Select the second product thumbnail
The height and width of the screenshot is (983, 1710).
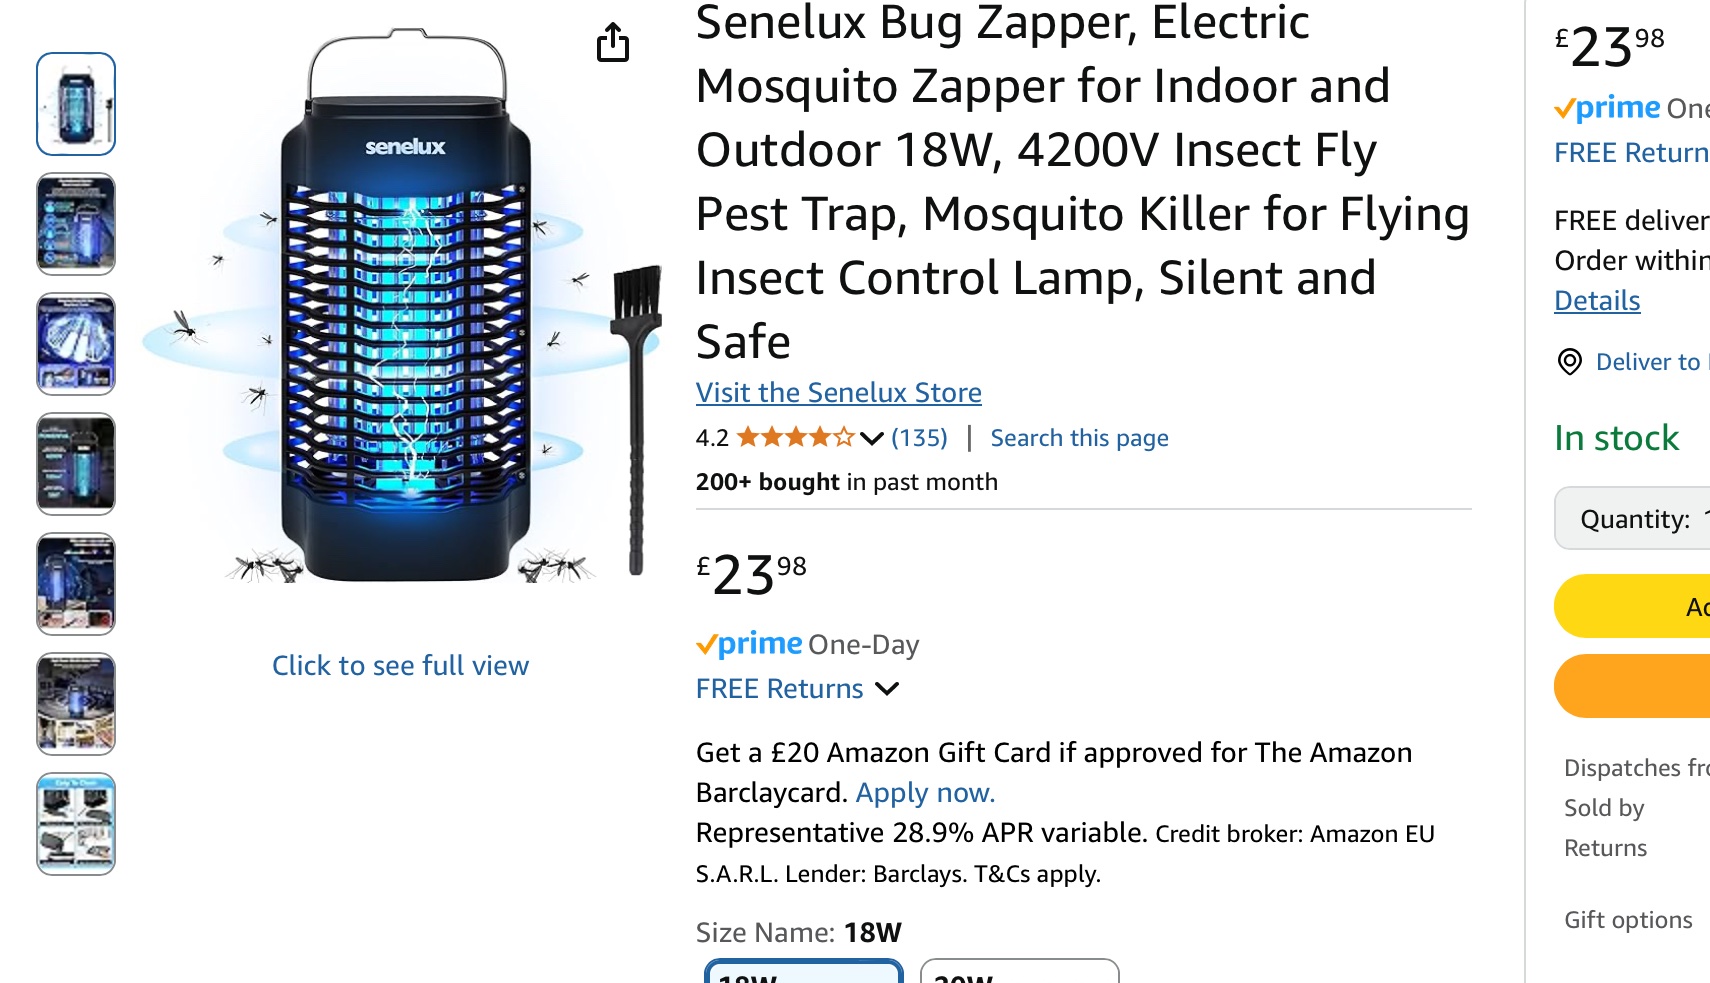(76, 224)
